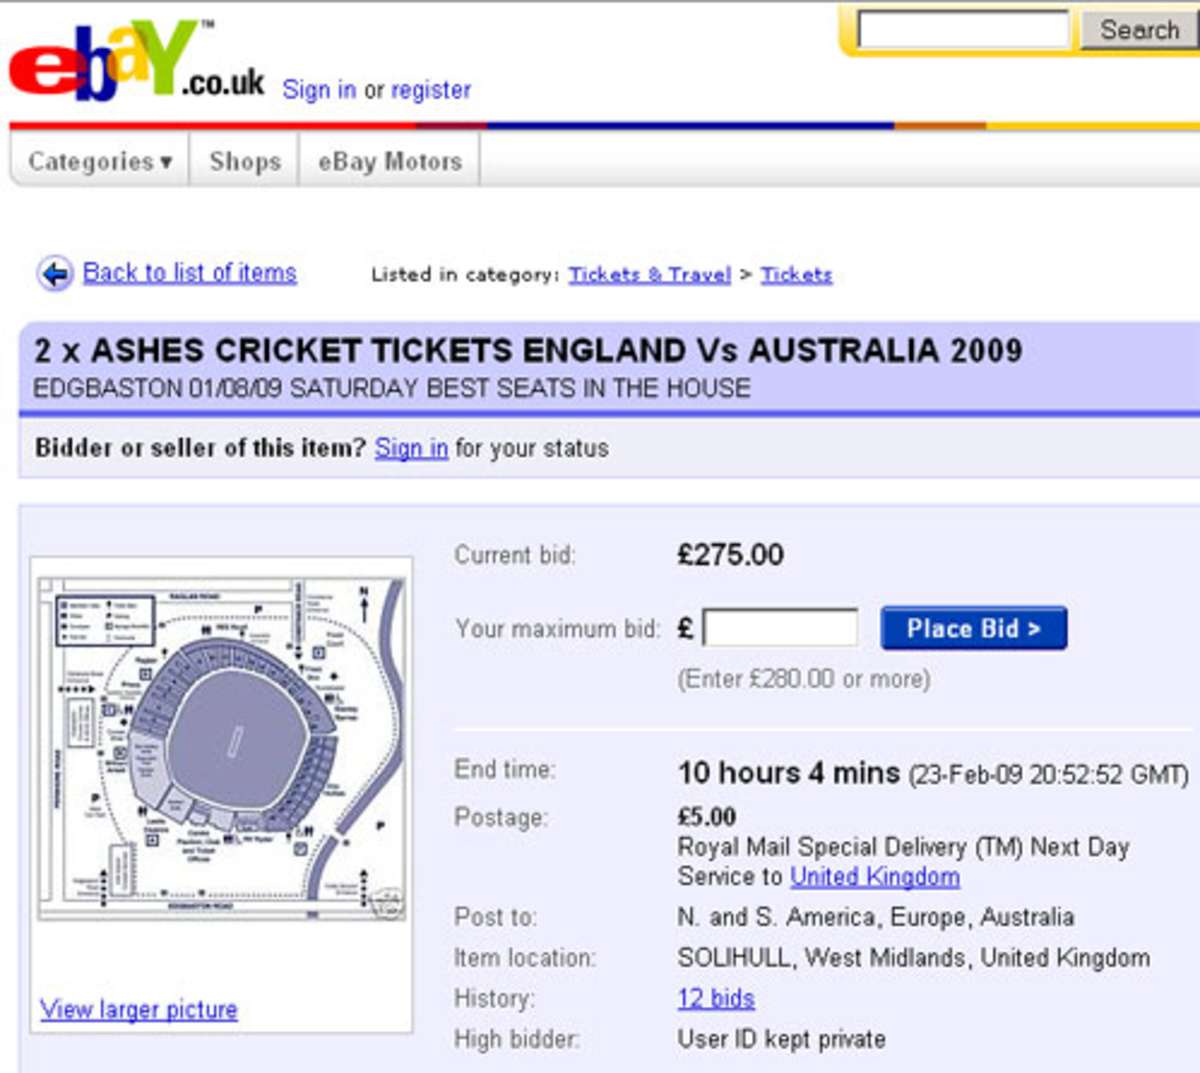
Task: Click the maximum bid input field
Action: (x=780, y=627)
